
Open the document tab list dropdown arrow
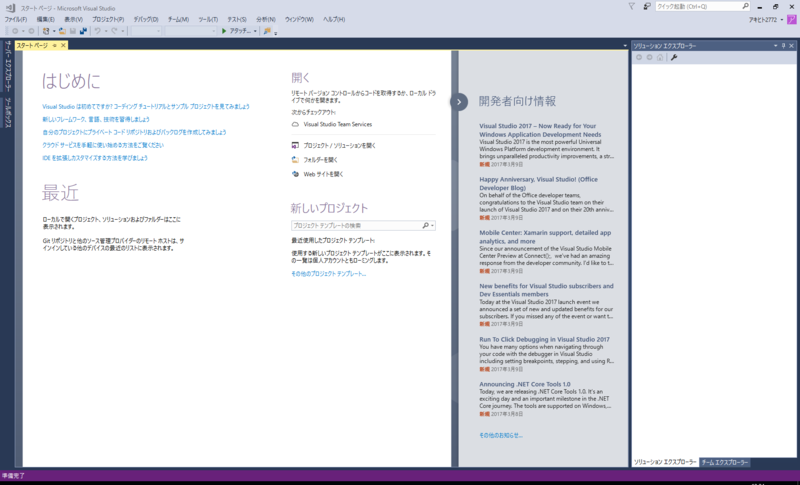tap(625, 46)
